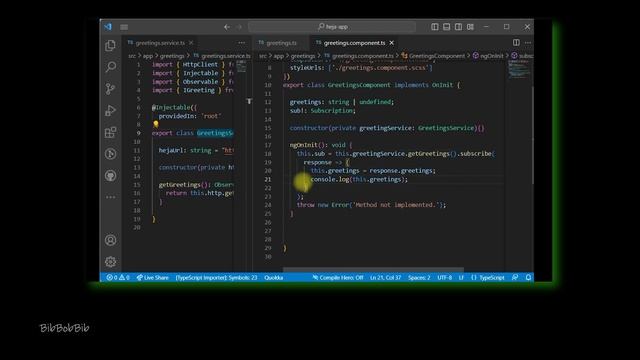Click the right editor minimap
Image resolution: width=640 pixels, height=360 pixels.
click(519, 69)
